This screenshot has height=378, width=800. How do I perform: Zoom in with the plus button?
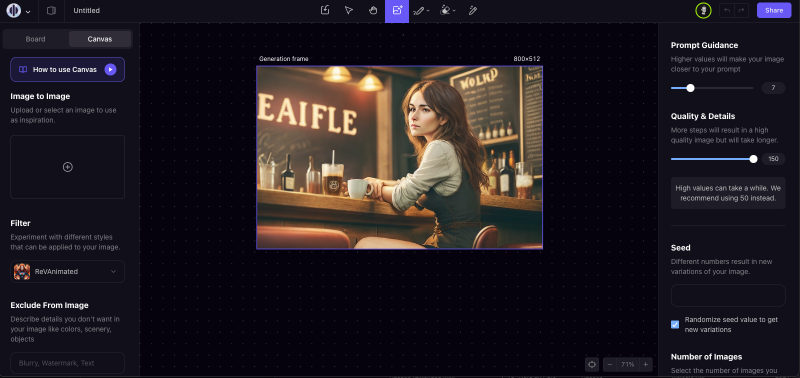click(x=645, y=364)
